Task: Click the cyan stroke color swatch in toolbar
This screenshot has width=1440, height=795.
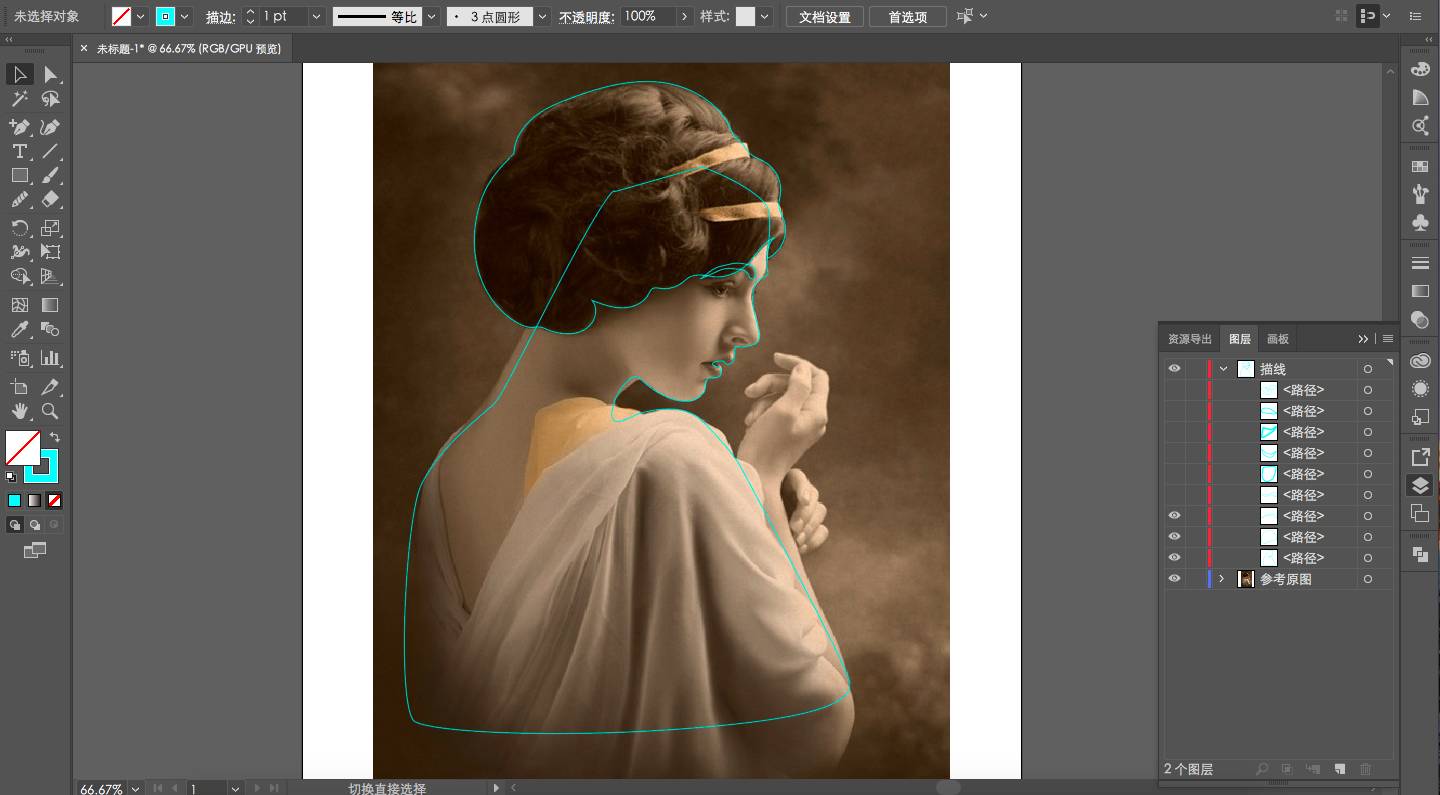Action: coord(46,466)
